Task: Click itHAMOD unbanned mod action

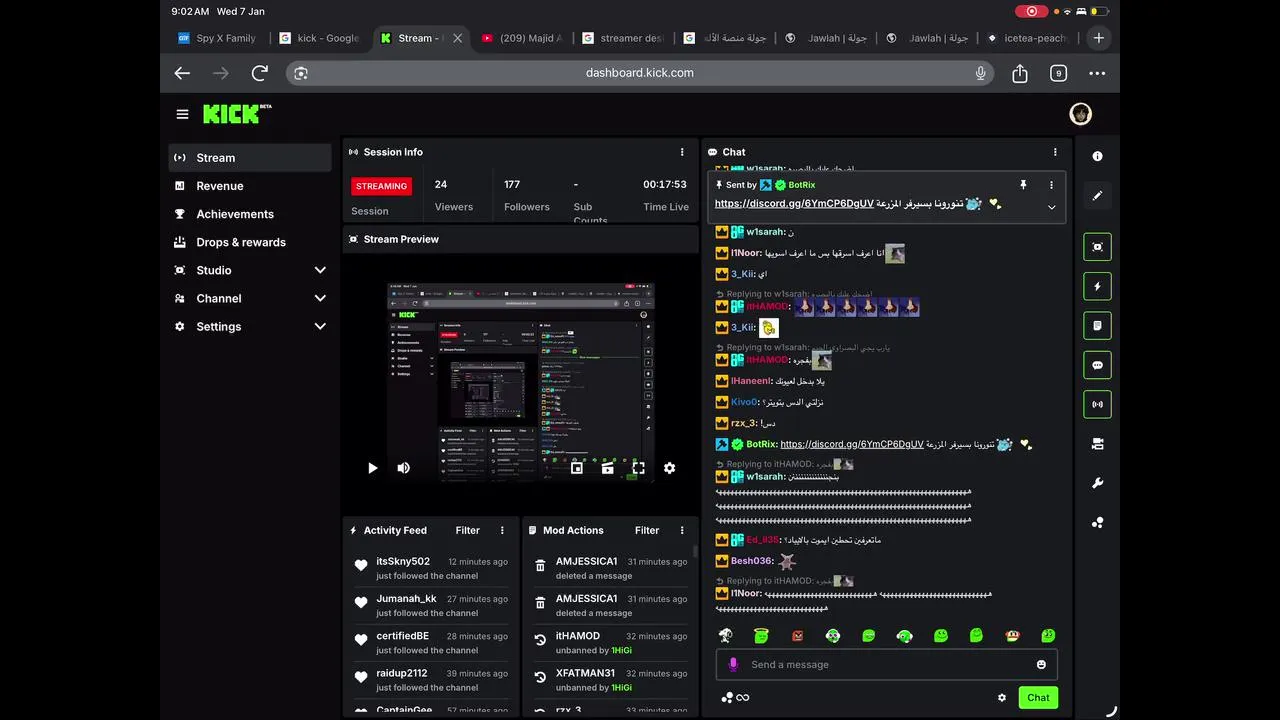Action: [610, 642]
